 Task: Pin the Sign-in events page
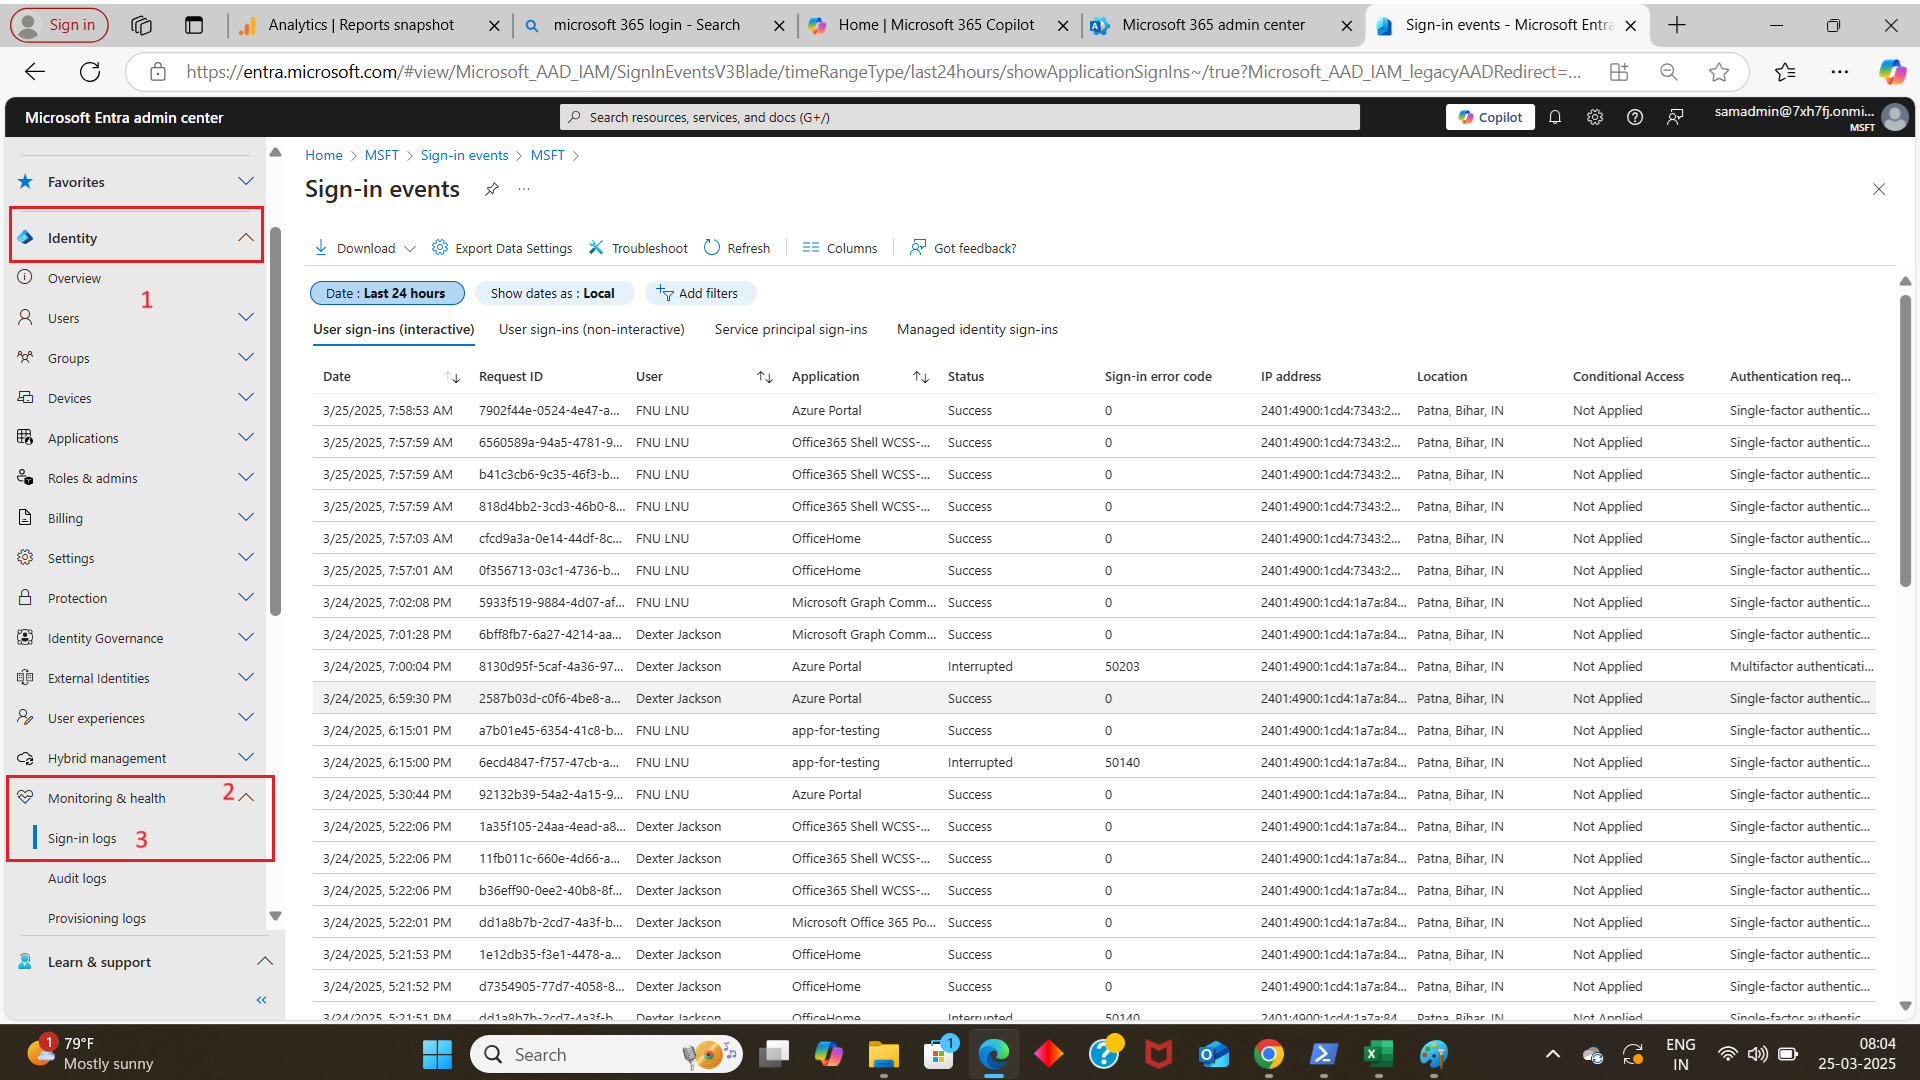[491, 189]
